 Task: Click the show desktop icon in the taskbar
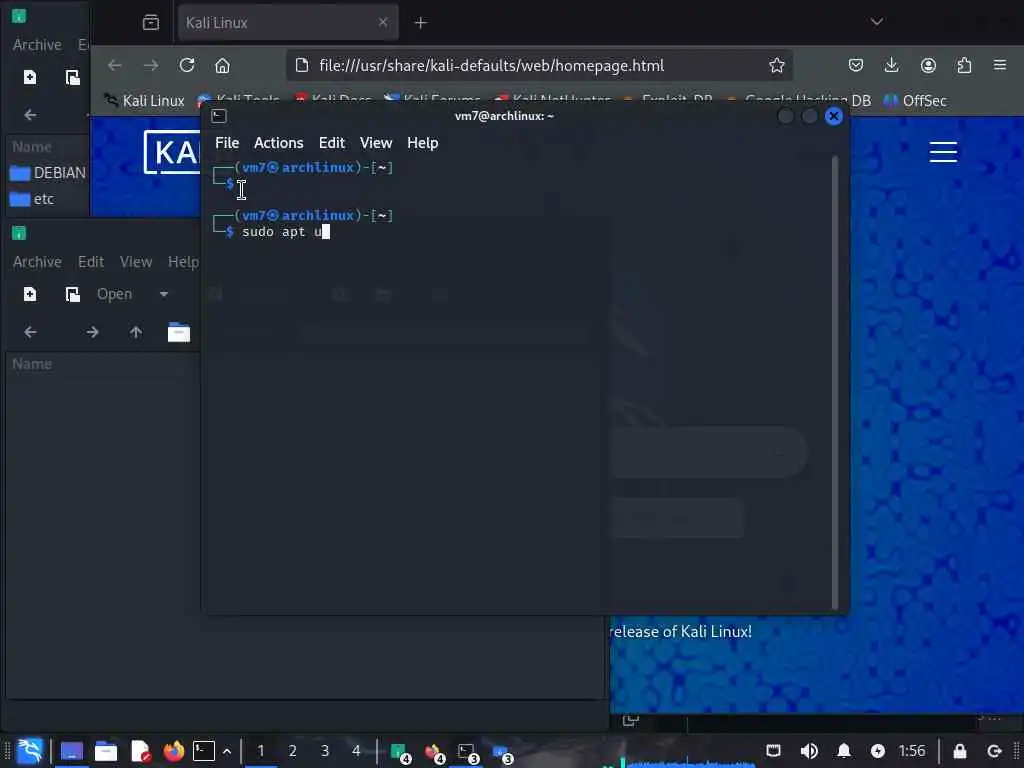pyautogui.click(x=72, y=751)
